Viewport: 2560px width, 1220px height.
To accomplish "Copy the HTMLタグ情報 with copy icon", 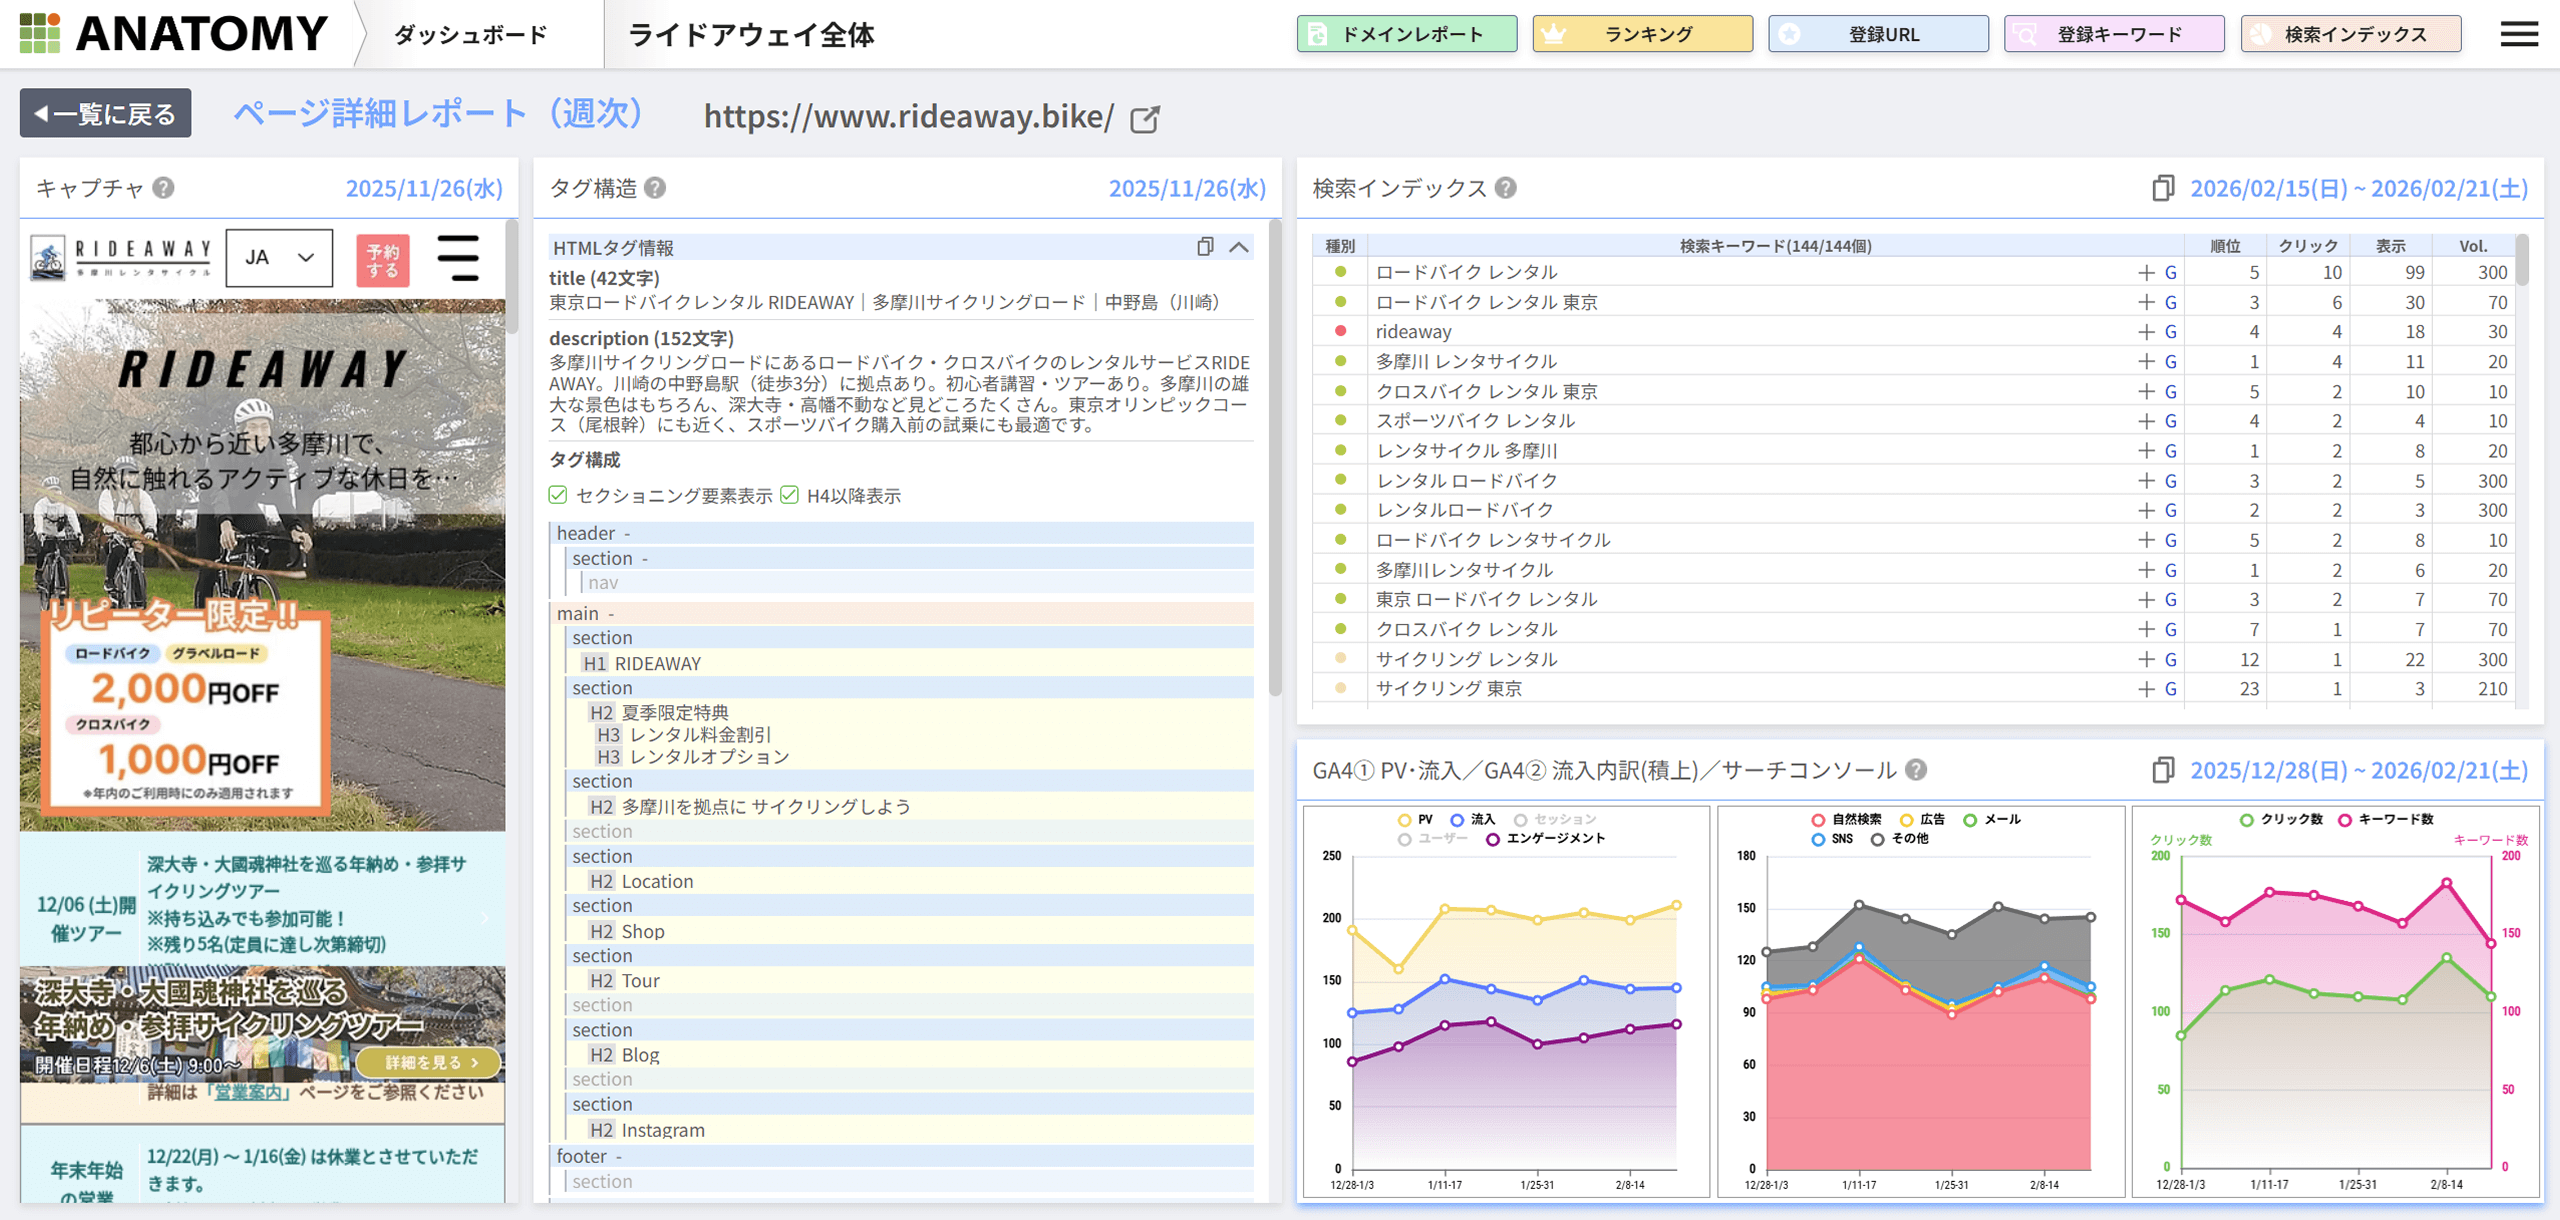I will [x=1205, y=247].
